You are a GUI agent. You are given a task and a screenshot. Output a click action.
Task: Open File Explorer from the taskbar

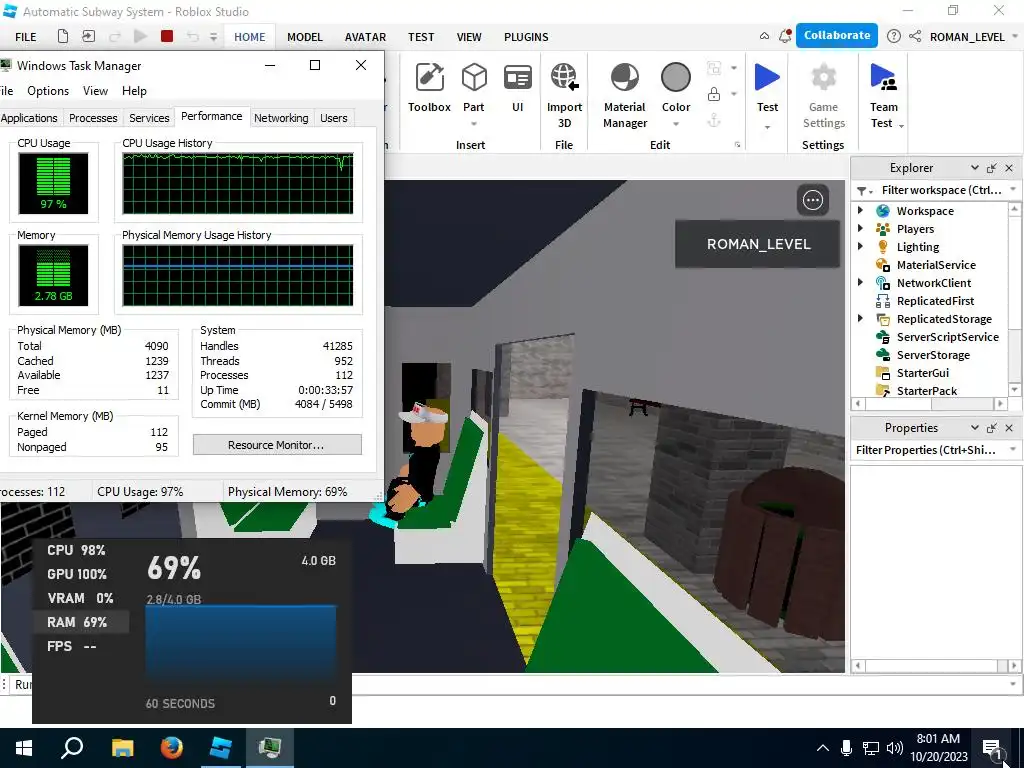tap(122, 747)
